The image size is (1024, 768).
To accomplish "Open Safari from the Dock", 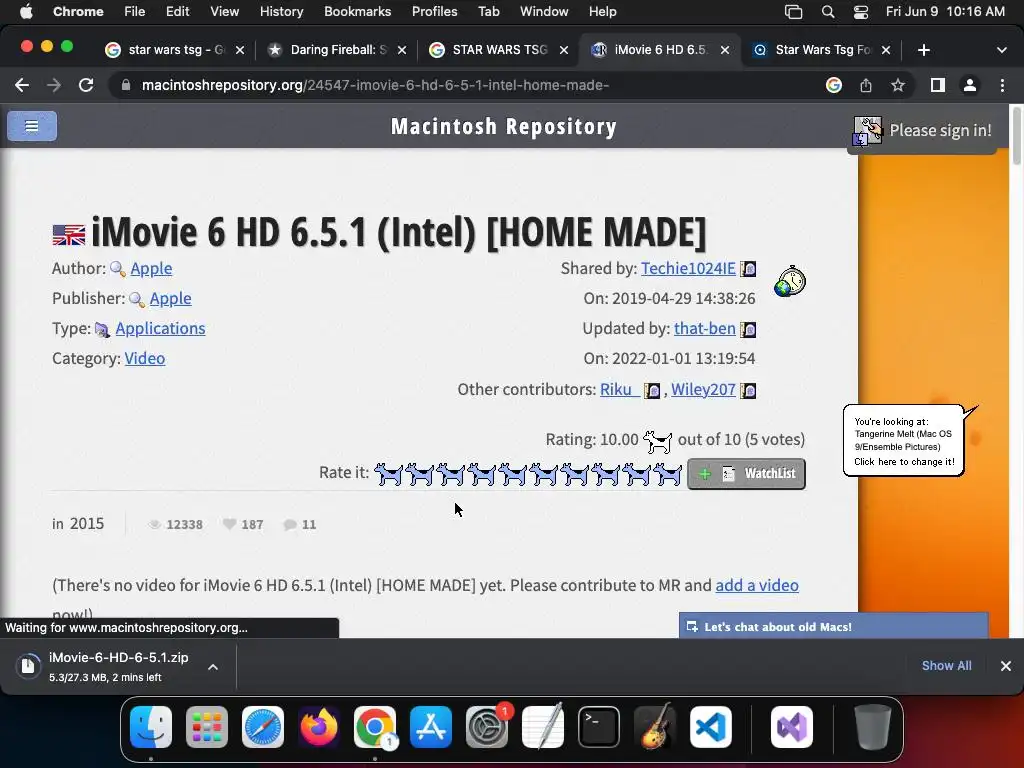I will [x=263, y=727].
